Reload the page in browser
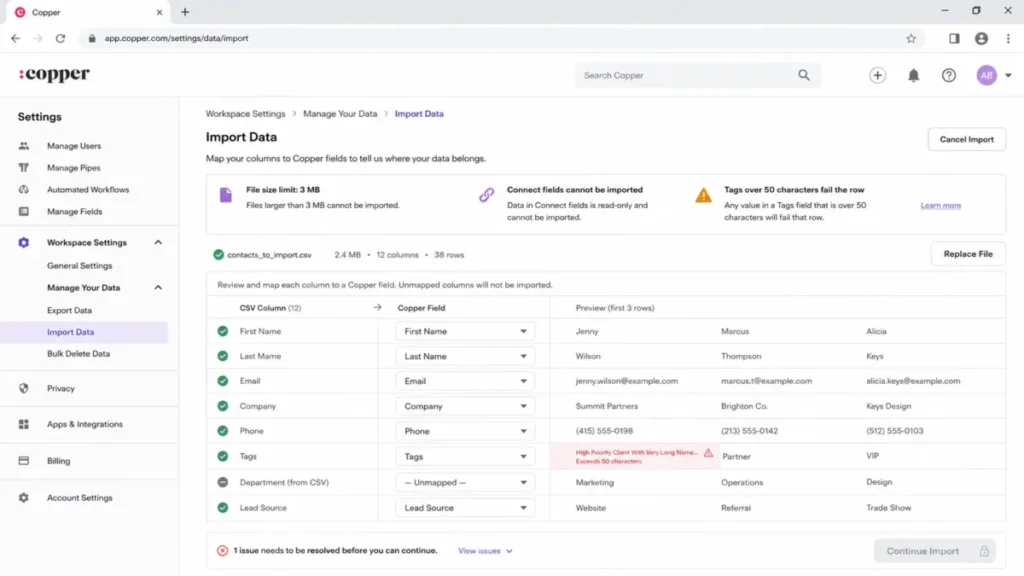 tap(60, 39)
